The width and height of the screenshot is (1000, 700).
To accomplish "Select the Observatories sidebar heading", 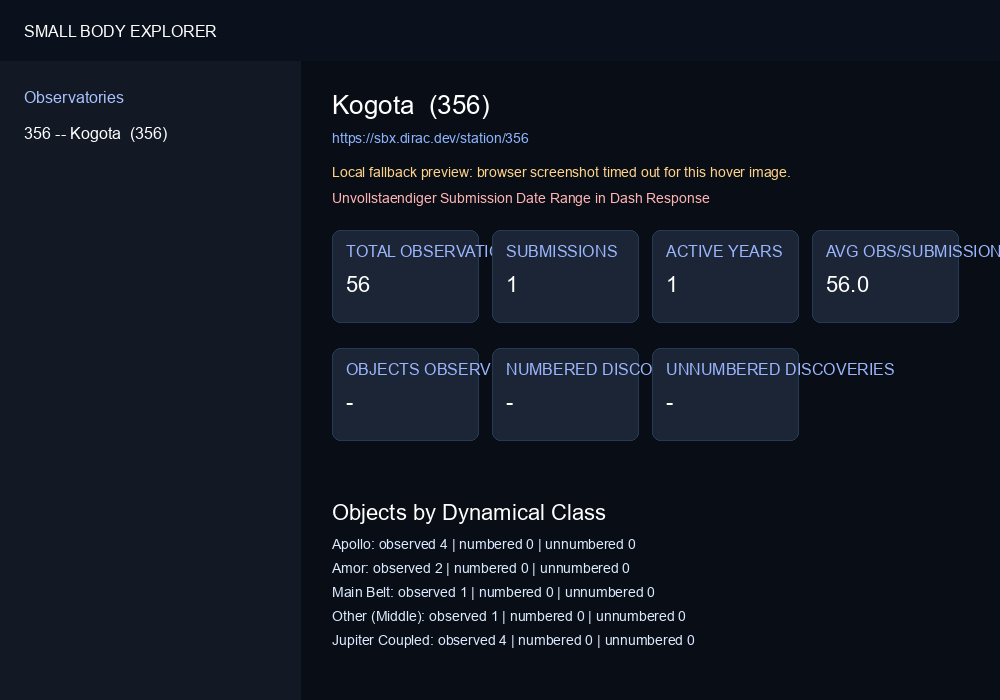I will point(74,98).
